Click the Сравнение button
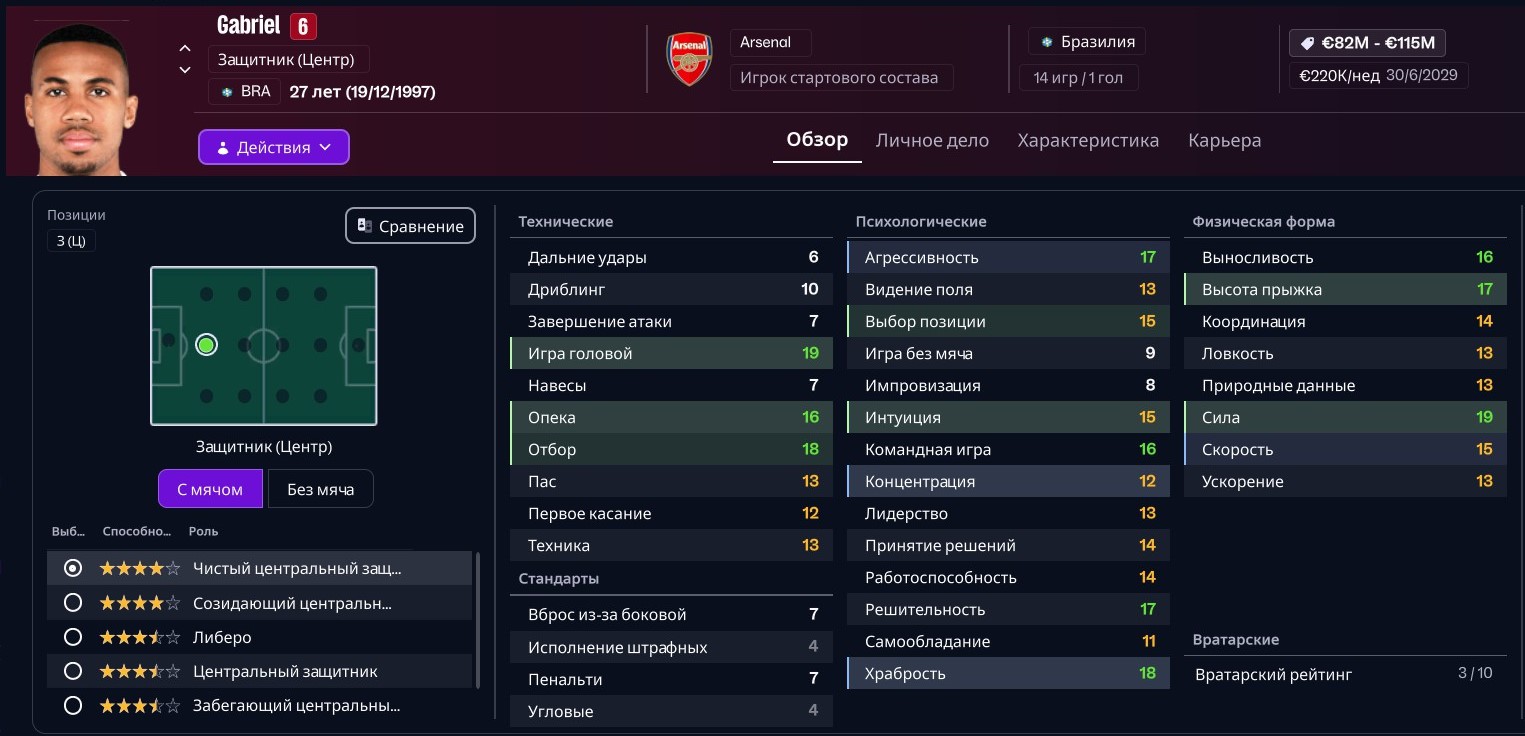The height and width of the screenshot is (736, 1525). 410,226
